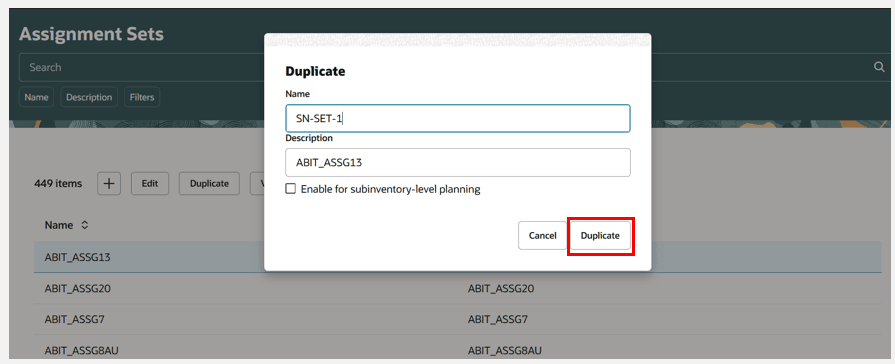The height and width of the screenshot is (364, 895).
Task: Click the Description field with ABIT_ASSG13
Action: (x=458, y=163)
